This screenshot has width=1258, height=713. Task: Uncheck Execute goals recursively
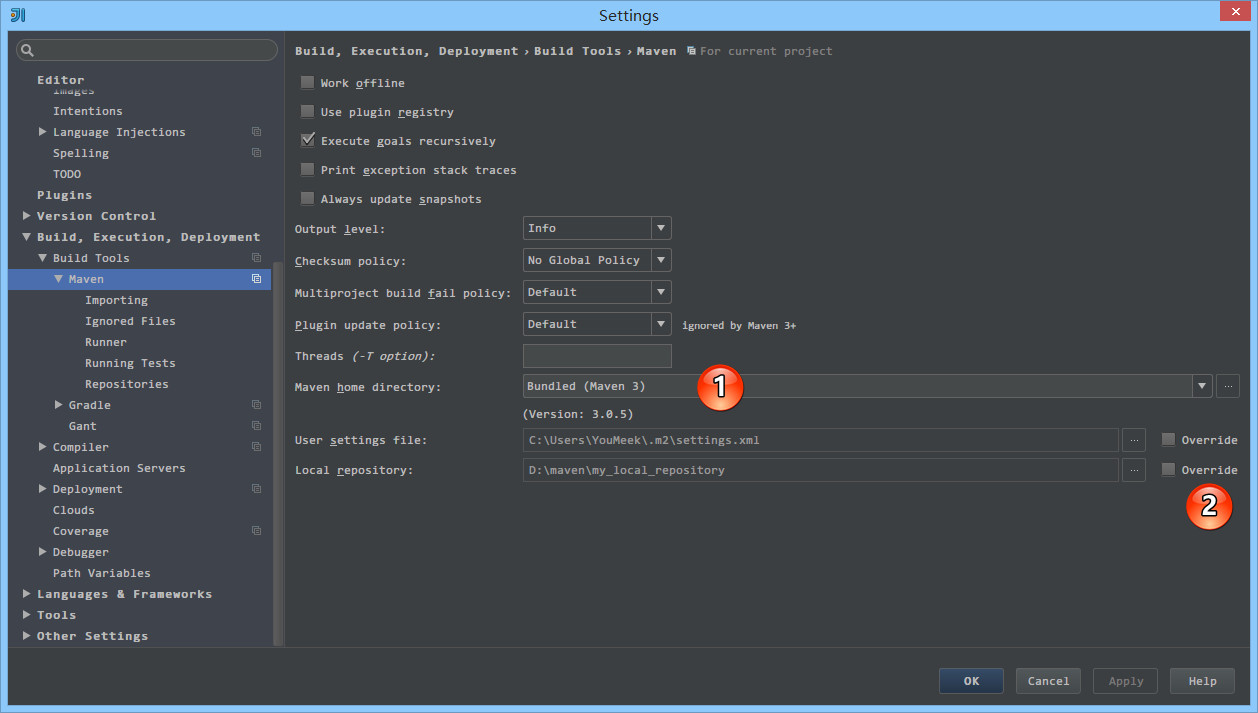coord(307,140)
